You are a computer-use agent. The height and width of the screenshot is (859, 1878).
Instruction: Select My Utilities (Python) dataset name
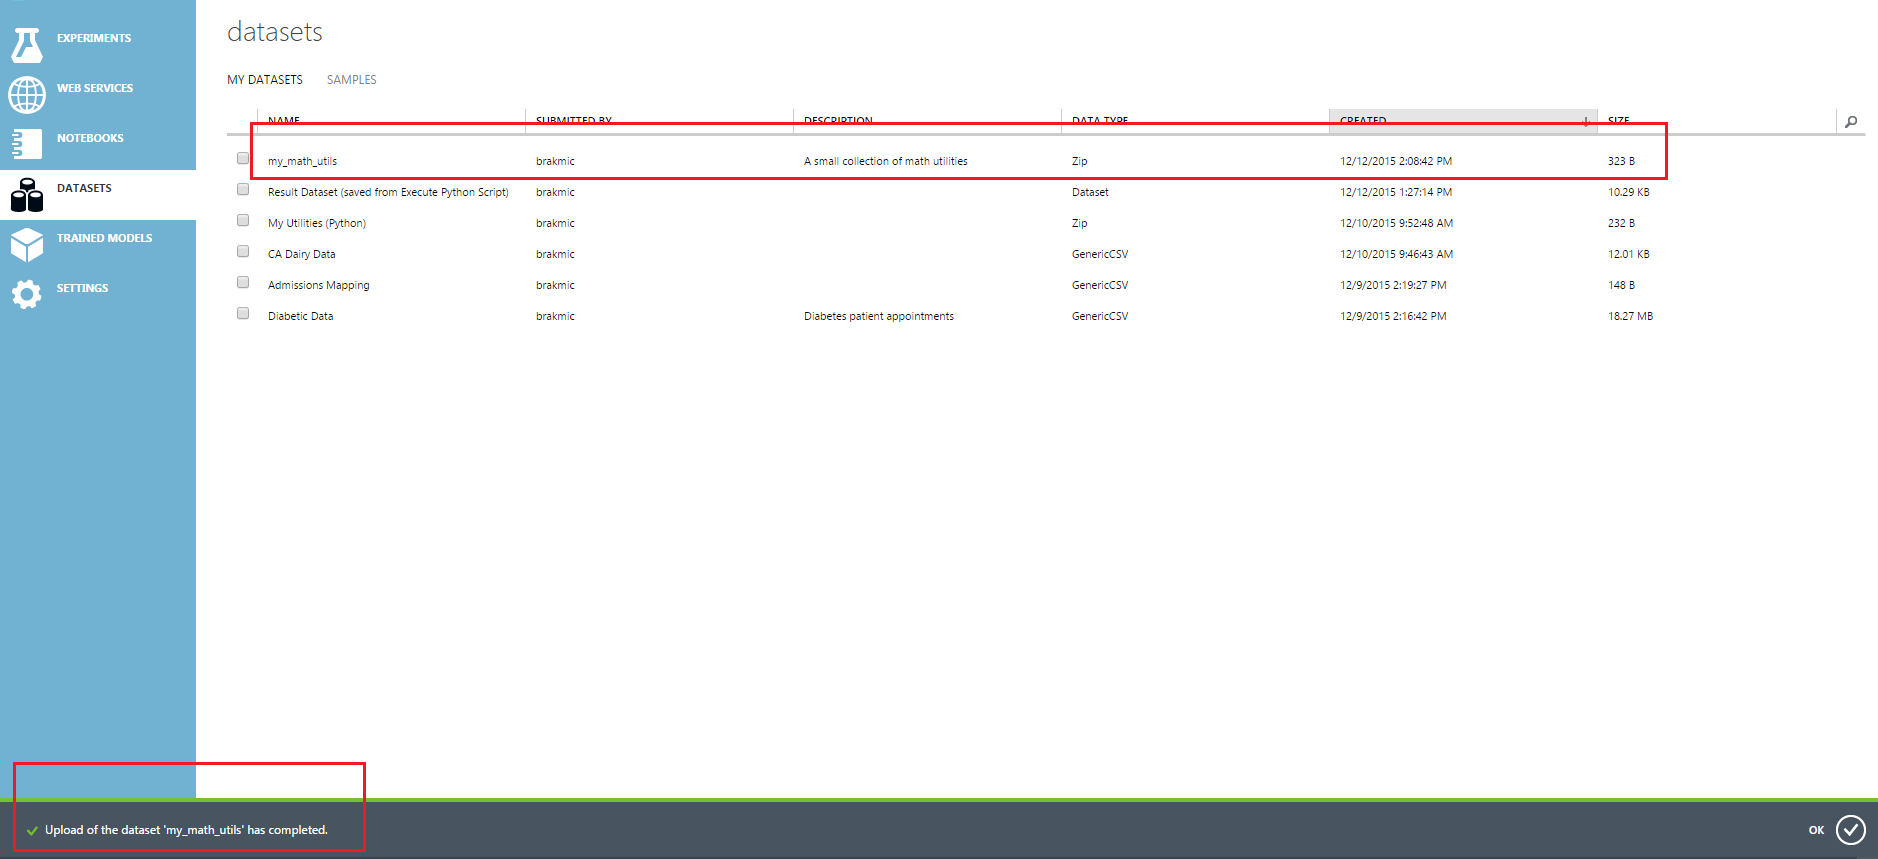tap(317, 223)
